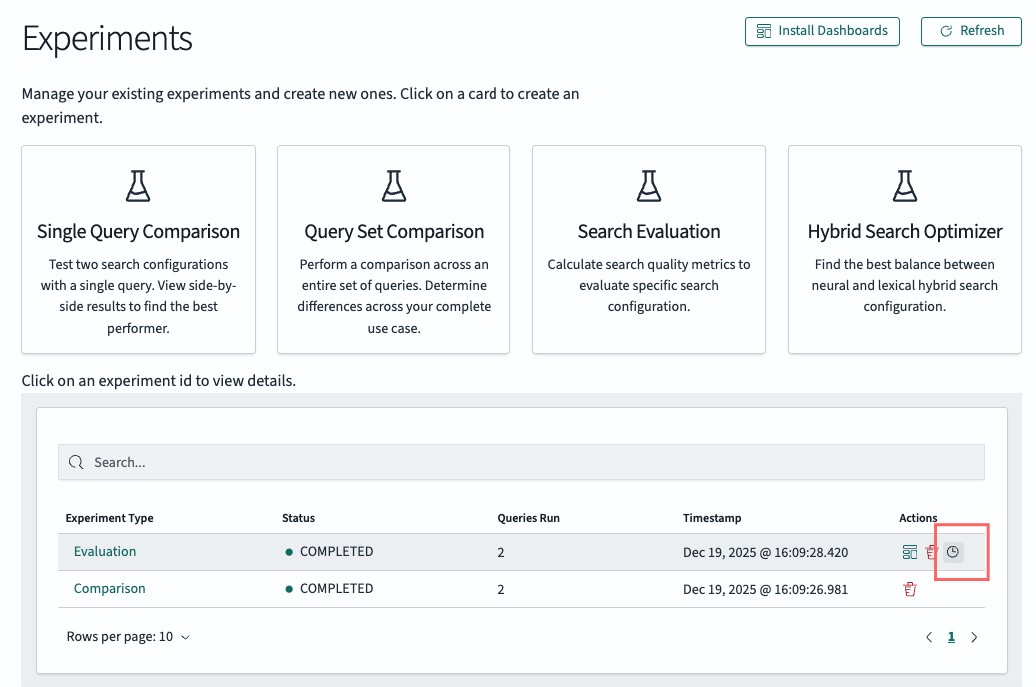Click the Query Set Comparison flask icon
The image size is (1036, 687).
(394, 186)
